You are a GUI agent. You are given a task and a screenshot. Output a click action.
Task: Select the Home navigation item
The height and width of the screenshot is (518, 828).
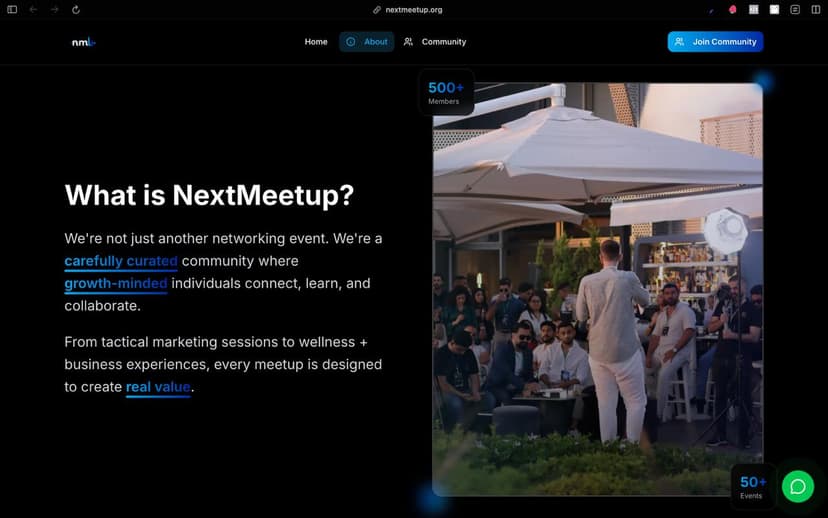point(316,42)
